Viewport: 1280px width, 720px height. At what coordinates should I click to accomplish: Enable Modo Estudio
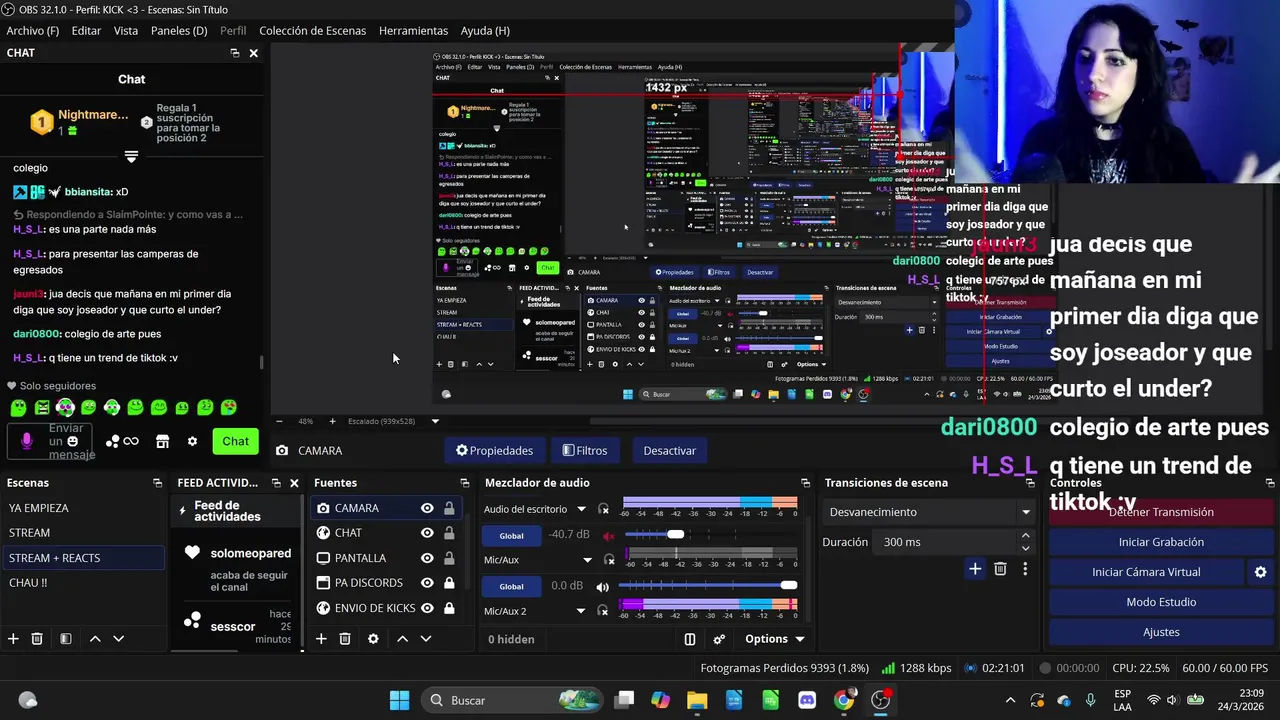point(1161,602)
